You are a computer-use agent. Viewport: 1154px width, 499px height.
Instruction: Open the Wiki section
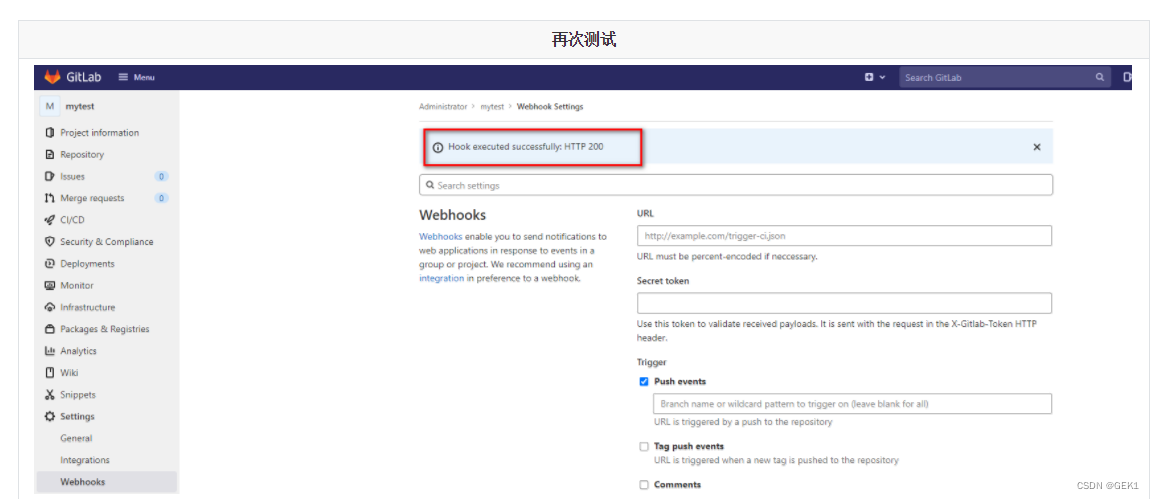point(69,372)
